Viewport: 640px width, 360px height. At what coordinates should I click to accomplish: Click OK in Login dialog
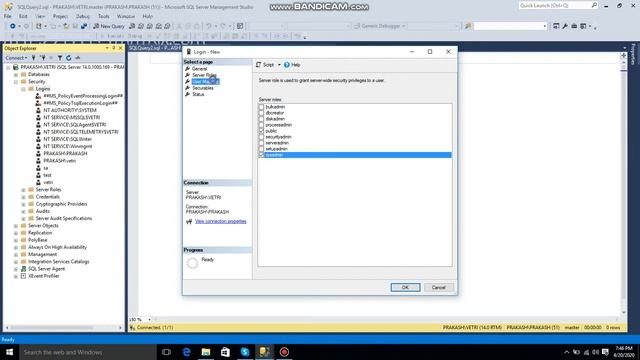pos(405,287)
